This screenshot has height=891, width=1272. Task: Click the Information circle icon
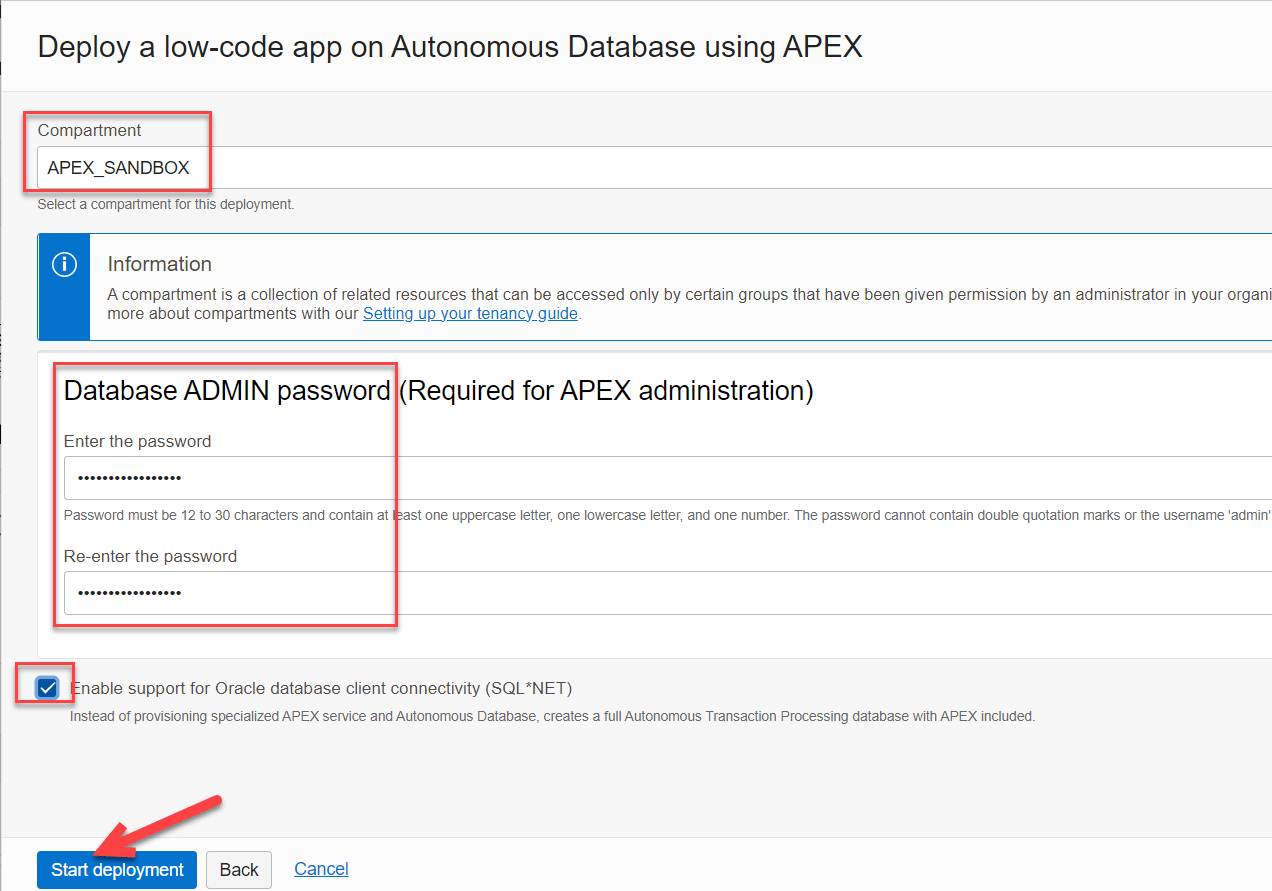click(x=64, y=265)
